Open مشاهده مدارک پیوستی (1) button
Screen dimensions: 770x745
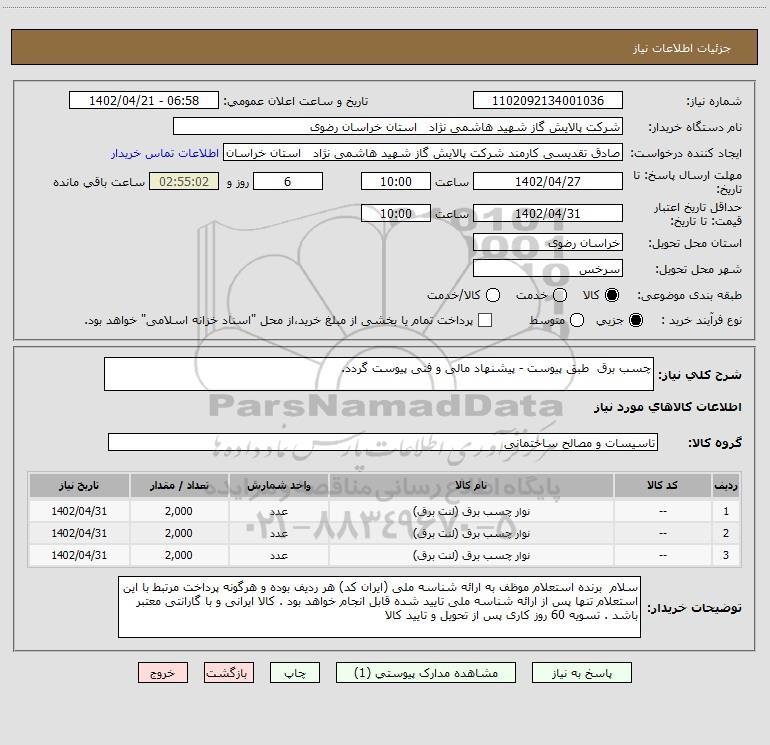(426, 673)
